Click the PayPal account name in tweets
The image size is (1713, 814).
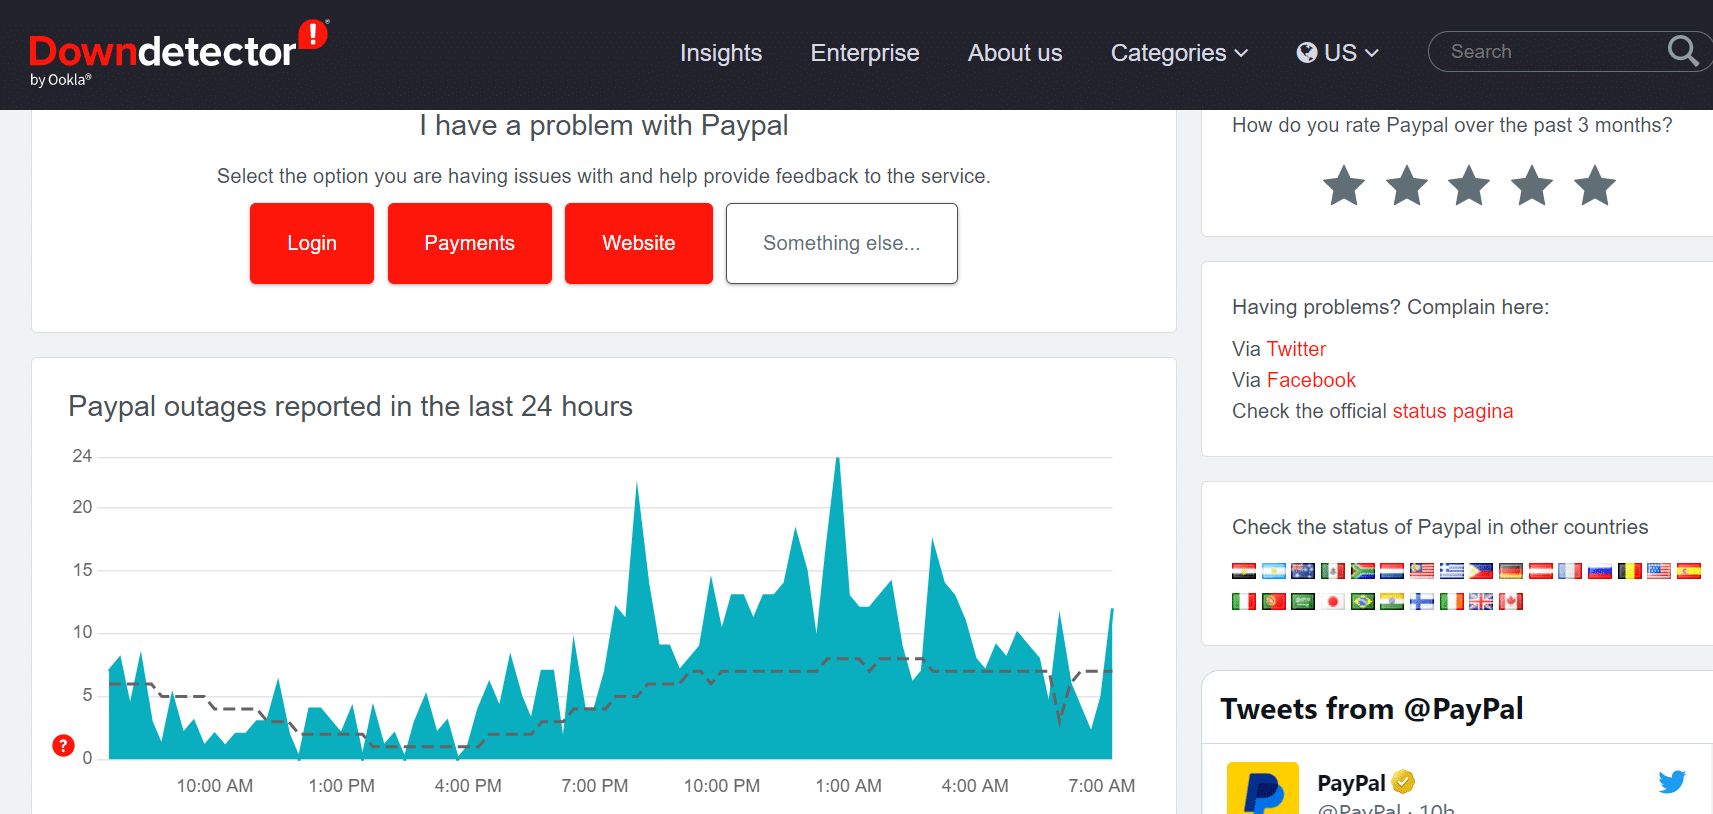pos(1351,783)
